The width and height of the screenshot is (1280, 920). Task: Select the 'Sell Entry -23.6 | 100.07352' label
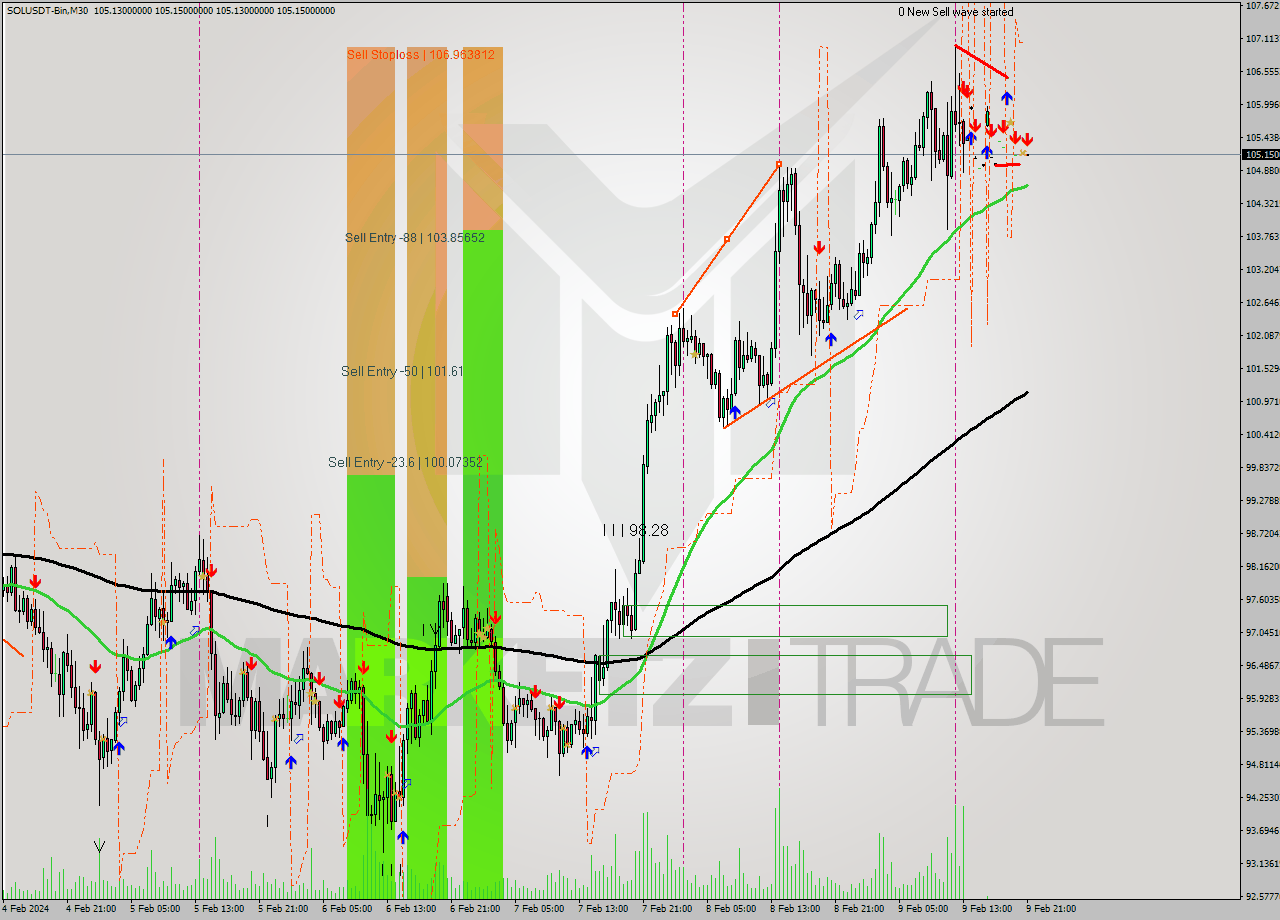[x=405, y=462]
